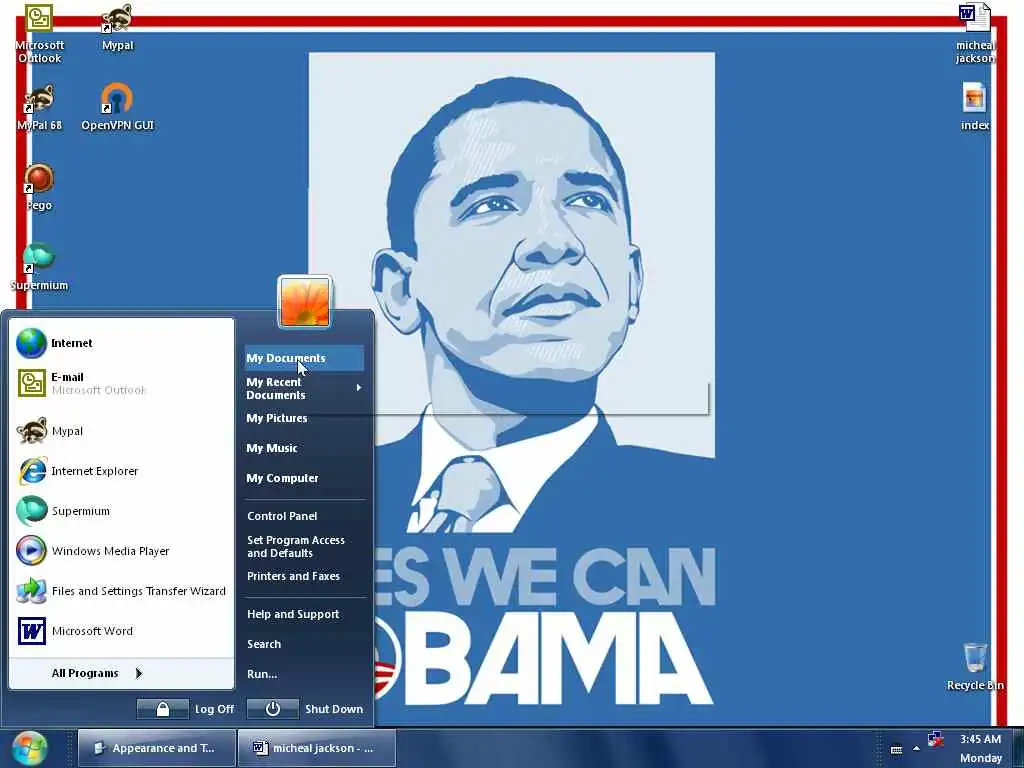The height and width of the screenshot is (768, 1024).
Task: Launch Supermium from Start menu list
Action: pyautogui.click(x=121, y=511)
